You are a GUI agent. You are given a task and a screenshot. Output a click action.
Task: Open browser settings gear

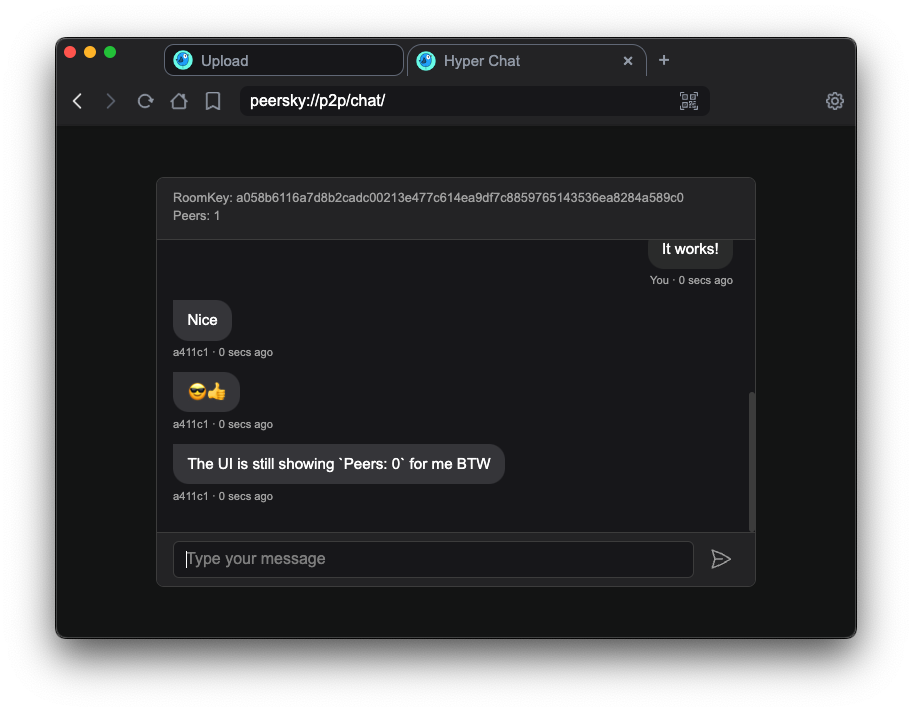(x=835, y=101)
